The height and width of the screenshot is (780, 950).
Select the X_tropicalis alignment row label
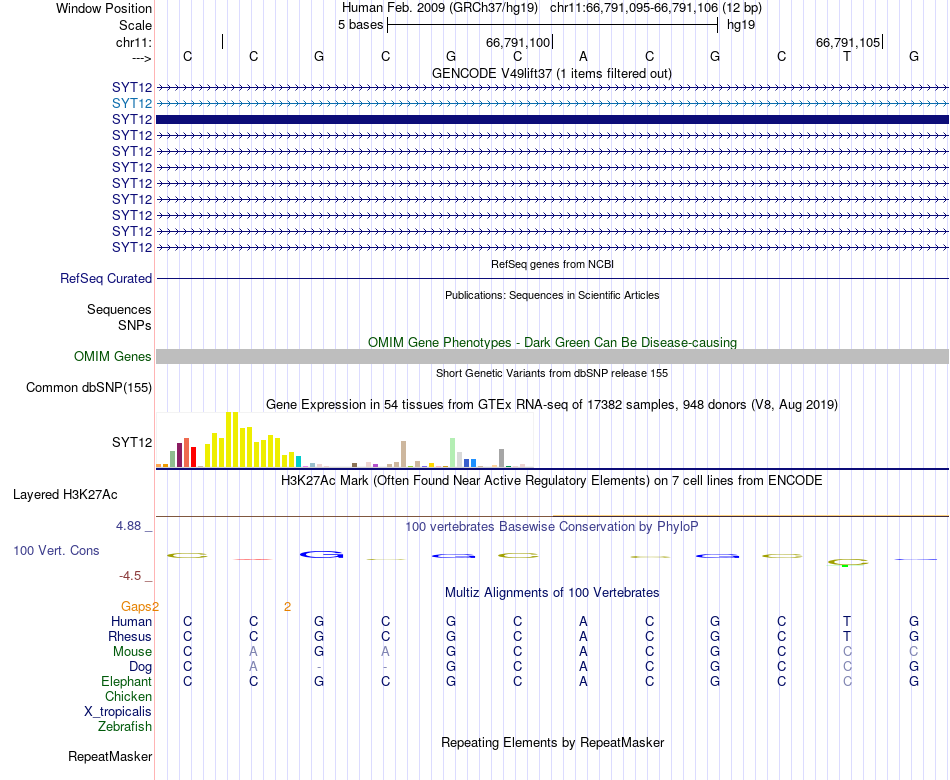pyautogui.click(x=118, y=712)
